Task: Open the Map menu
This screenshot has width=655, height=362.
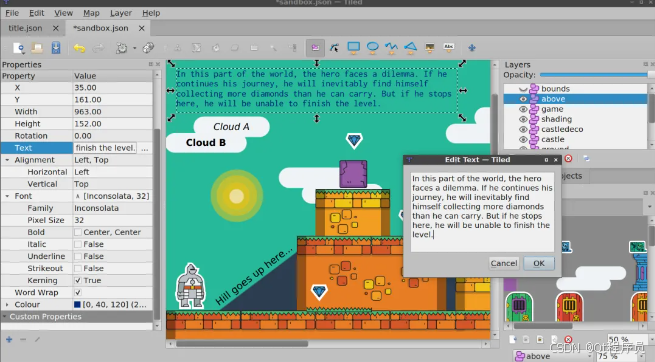Action: (x=91, y=13)
